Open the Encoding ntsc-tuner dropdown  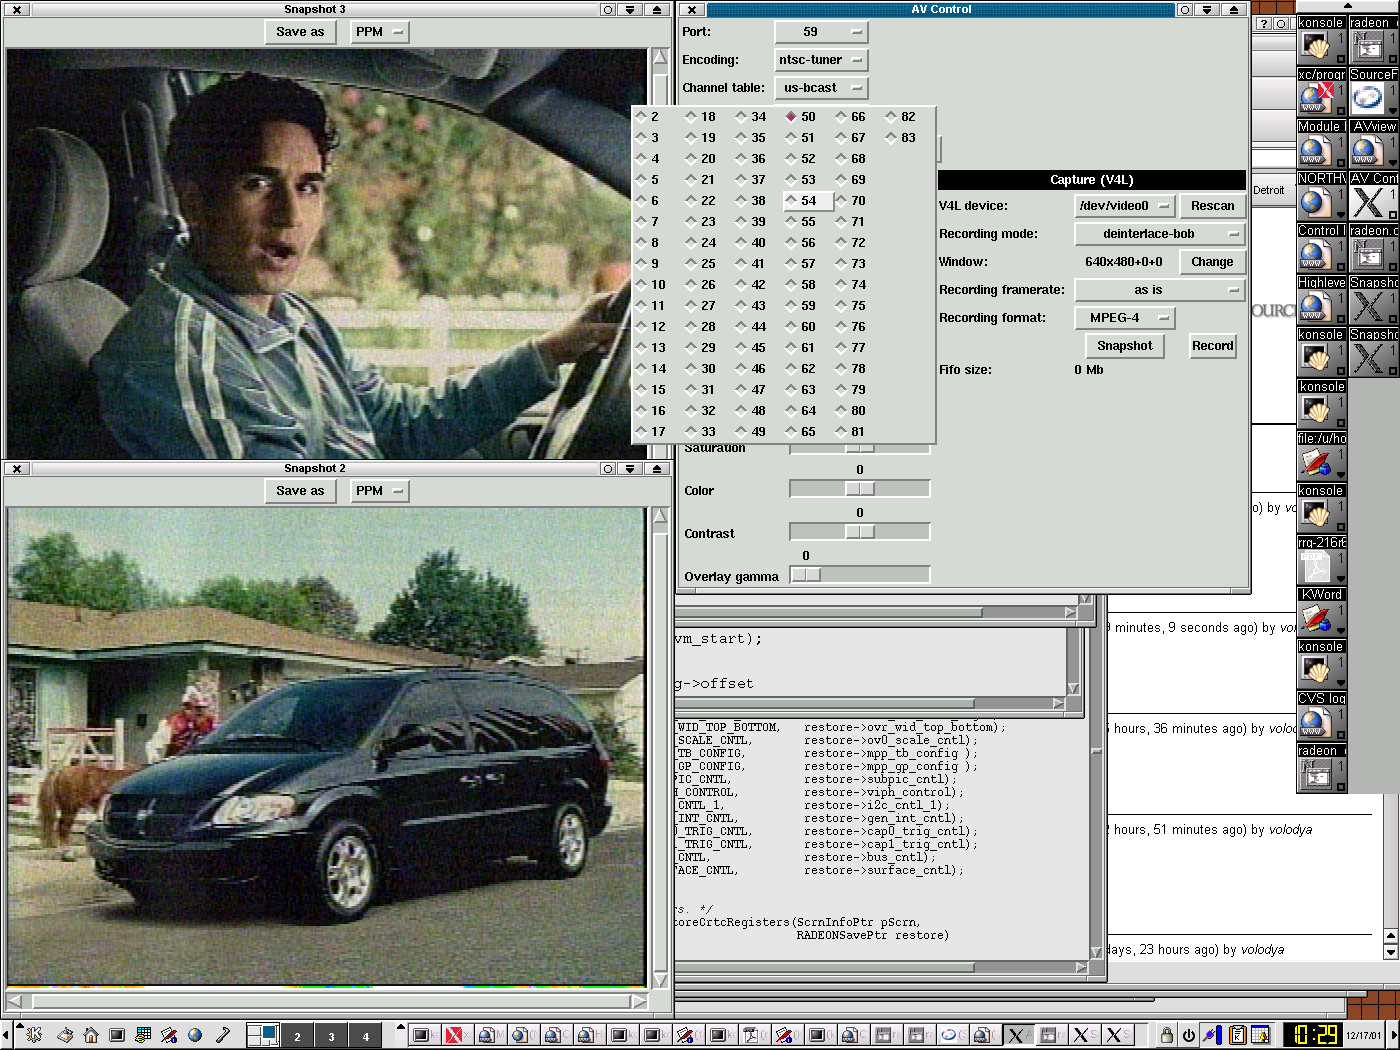click(821, 60)
